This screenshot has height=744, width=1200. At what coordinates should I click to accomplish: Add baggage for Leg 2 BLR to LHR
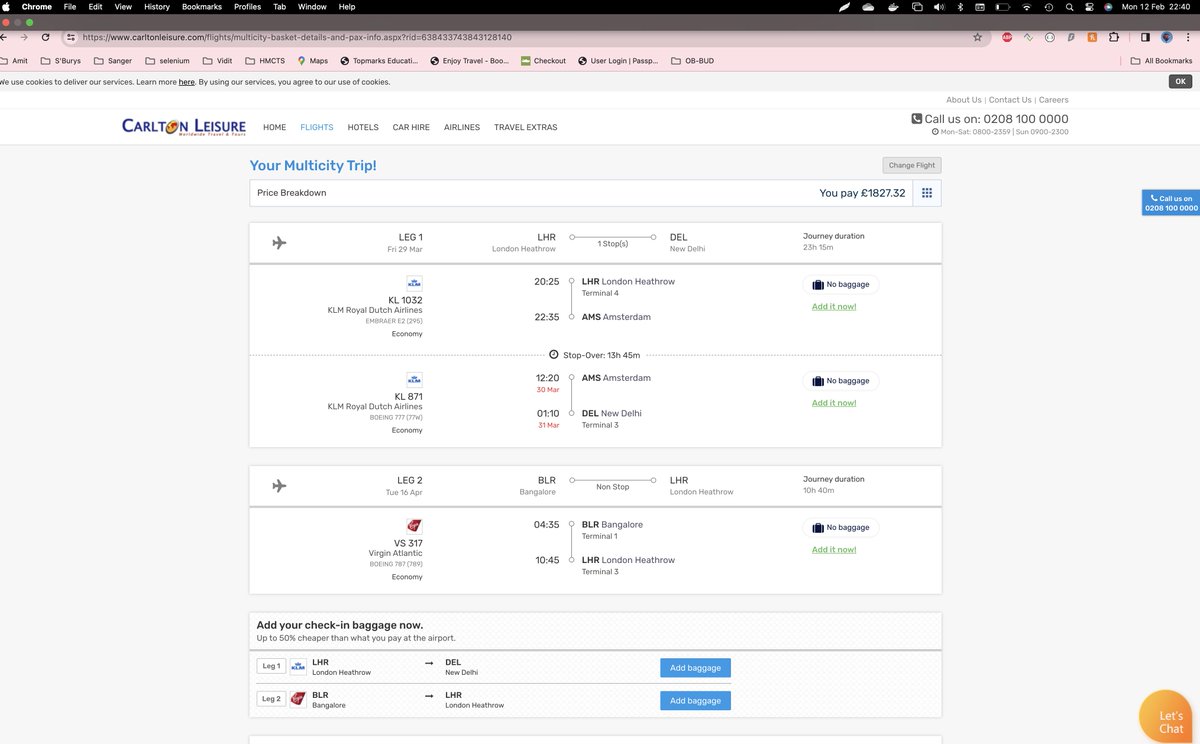pyautogui.click(x=695, y=701)
